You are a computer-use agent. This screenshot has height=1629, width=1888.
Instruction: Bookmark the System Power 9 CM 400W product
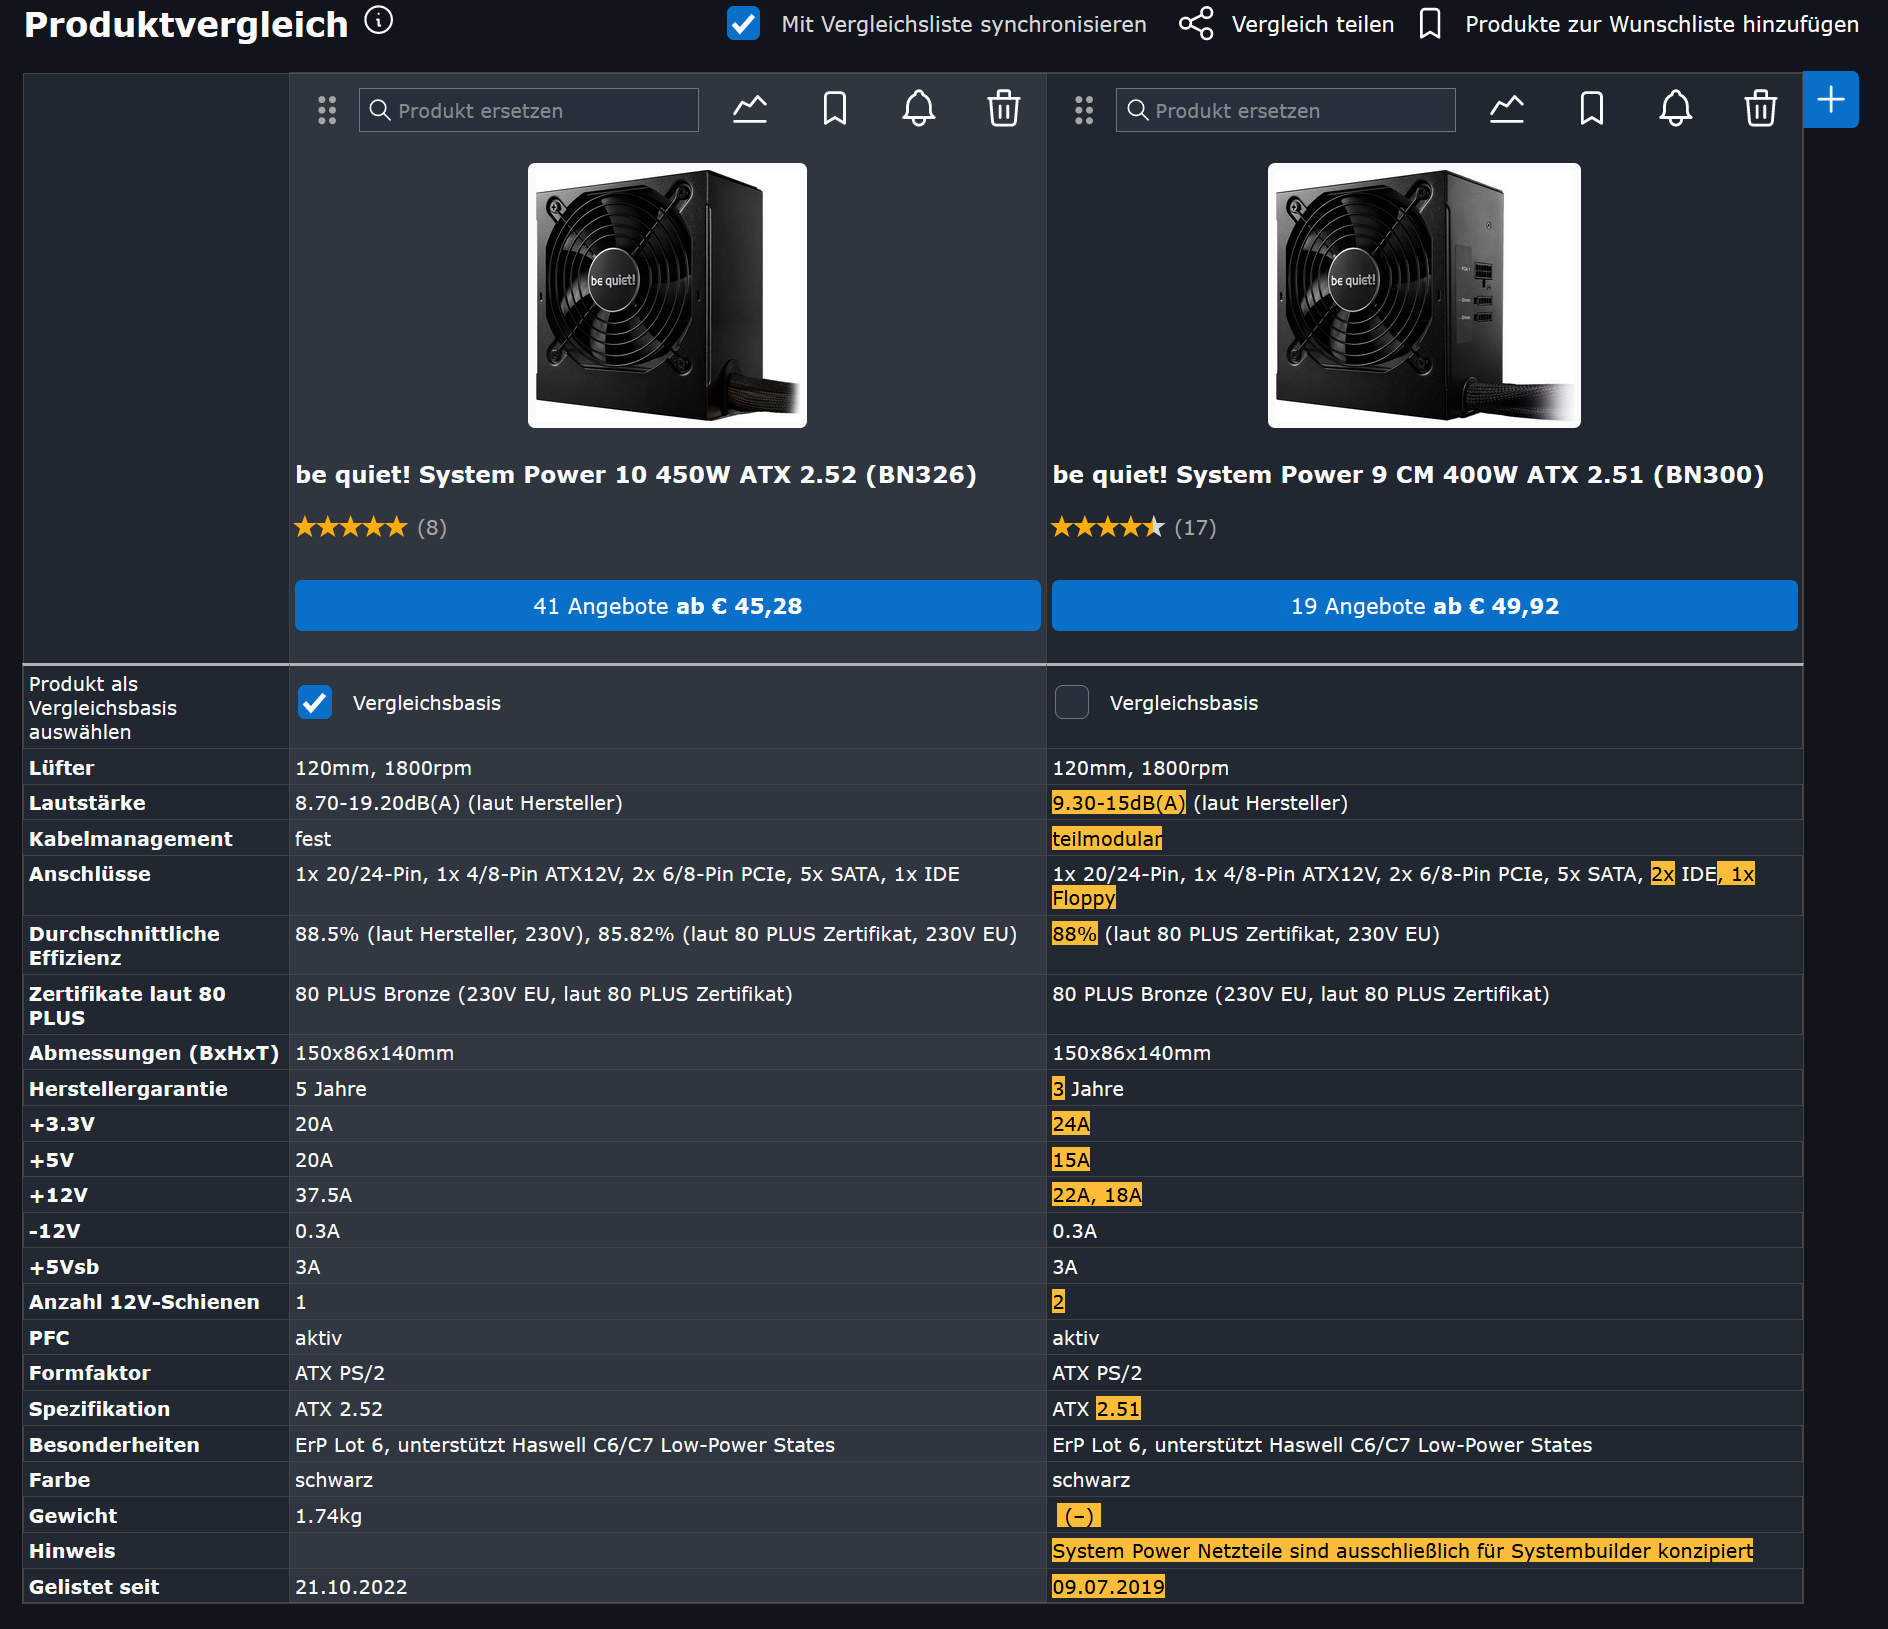1592,109
